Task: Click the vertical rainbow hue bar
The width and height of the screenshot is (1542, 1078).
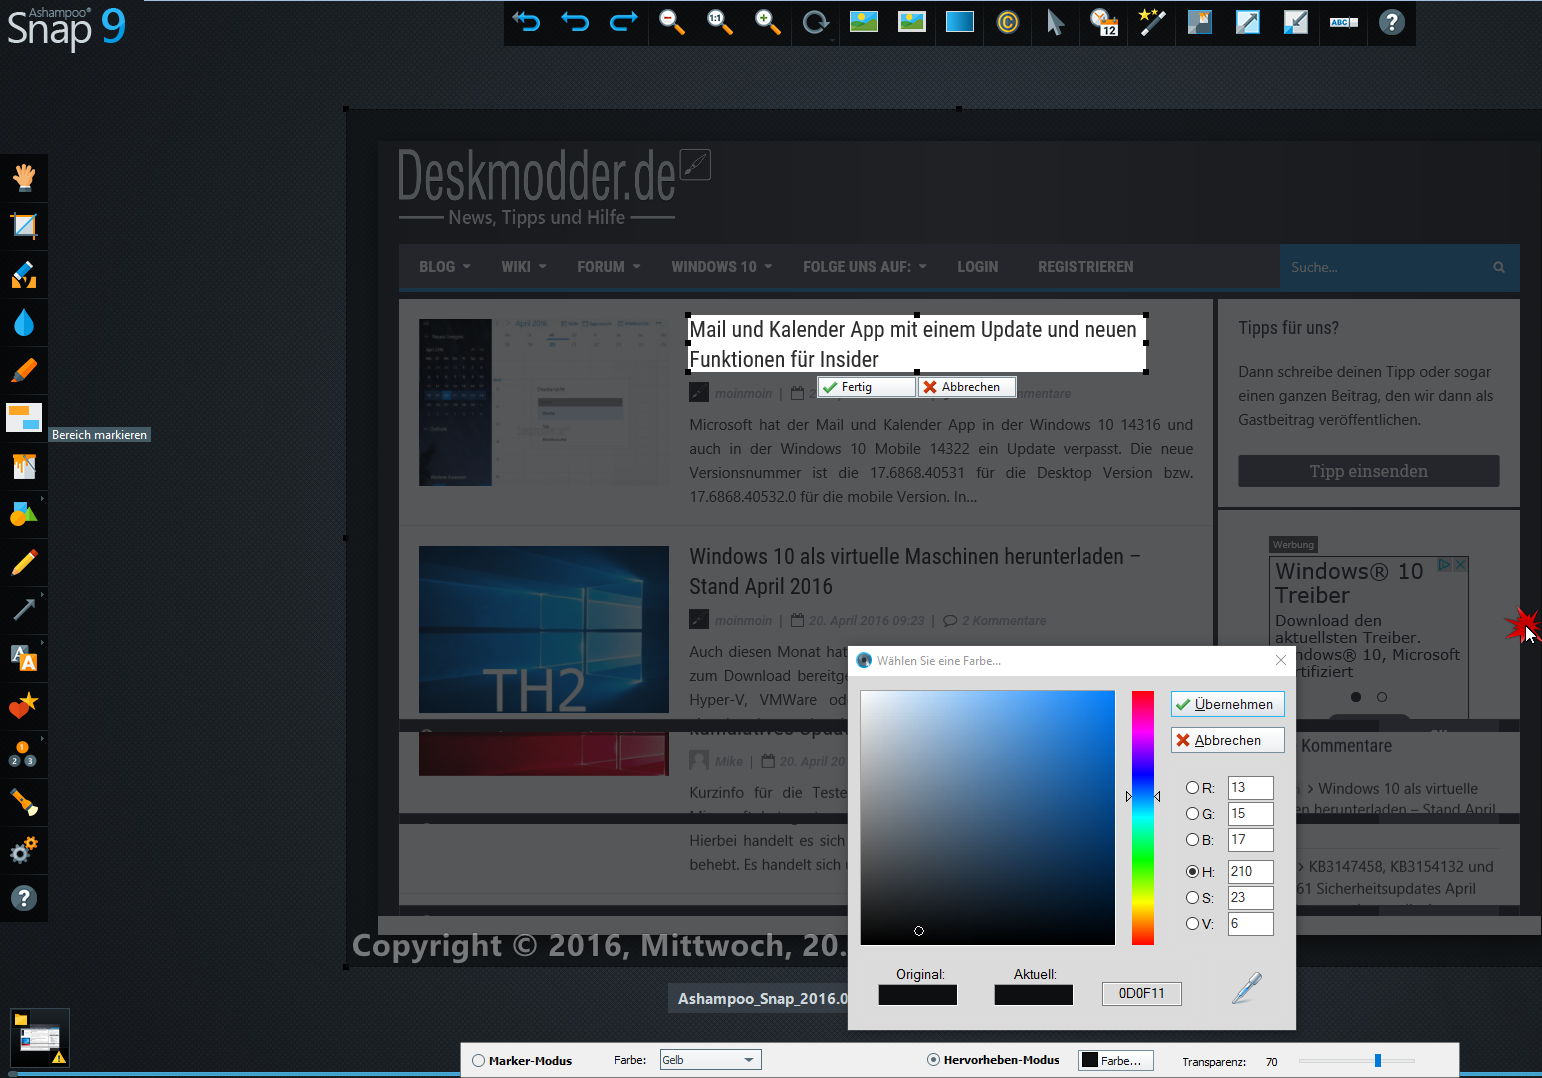Action: click(x=1143, y=817)
